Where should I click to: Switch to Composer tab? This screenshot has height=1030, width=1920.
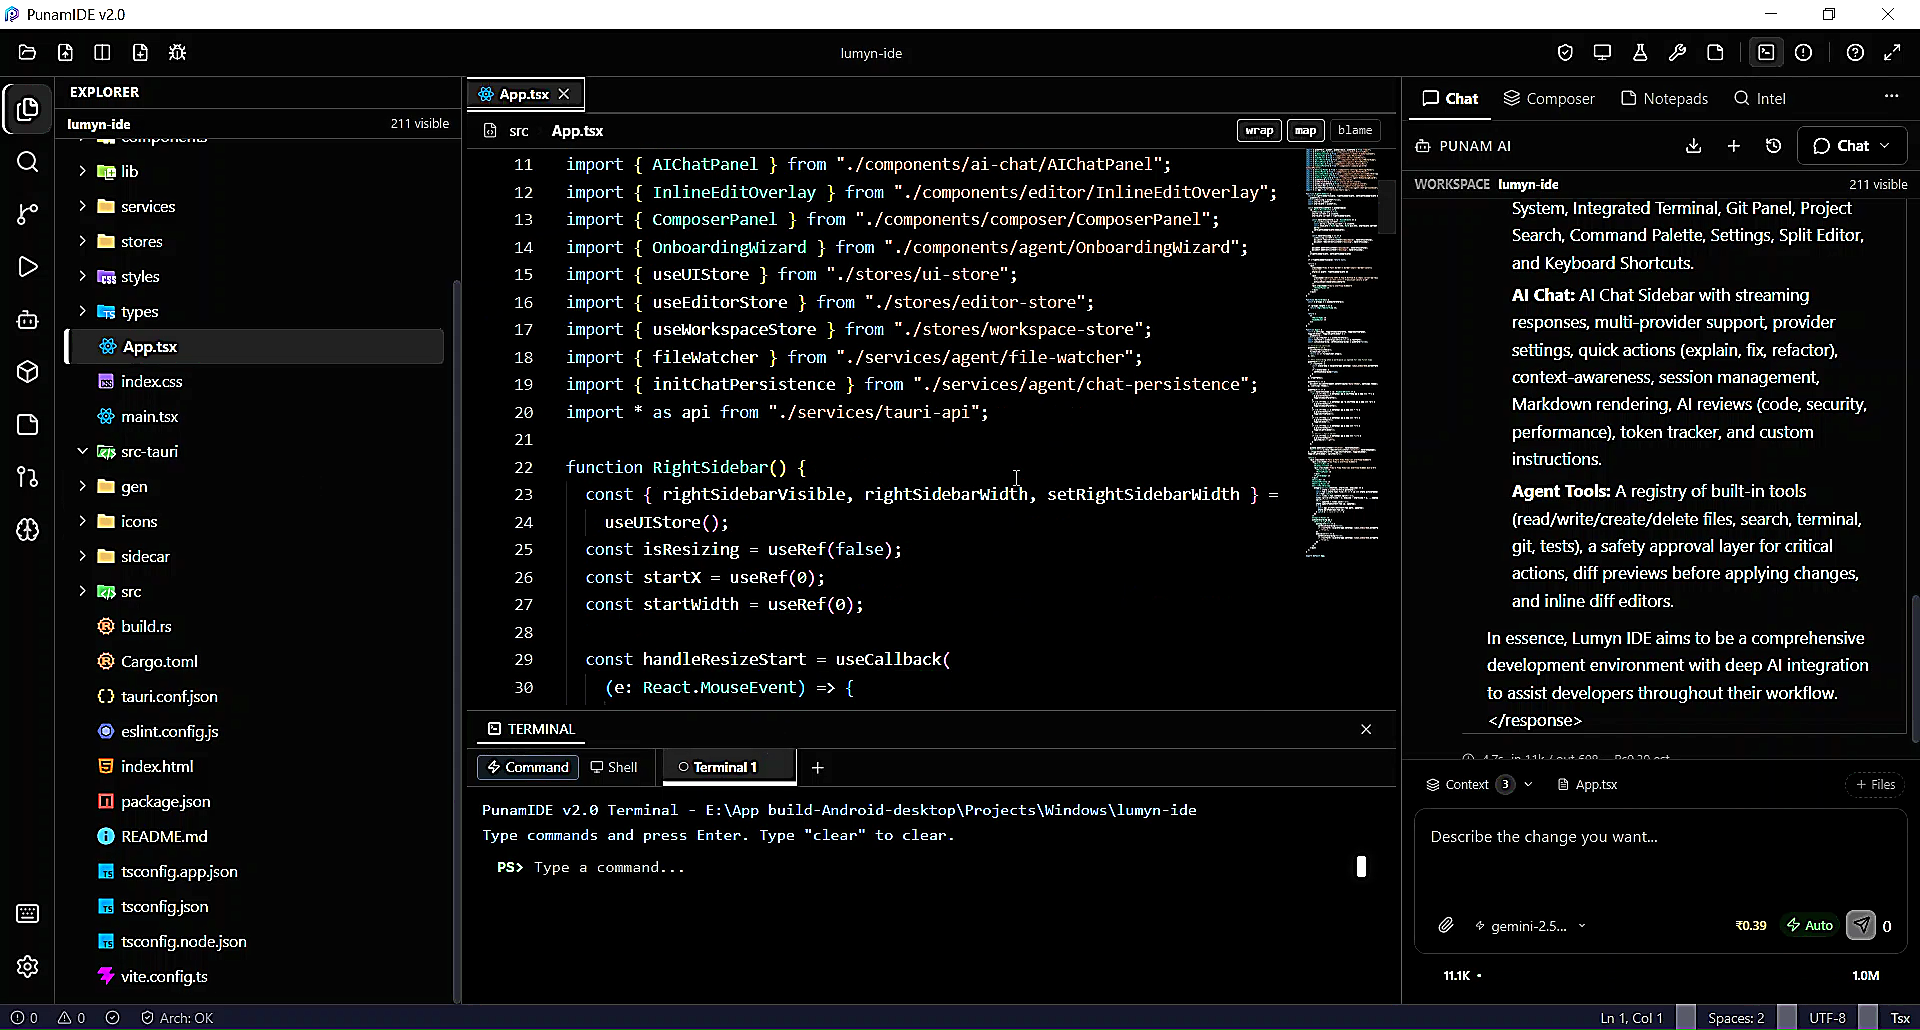pos(1549,98)
